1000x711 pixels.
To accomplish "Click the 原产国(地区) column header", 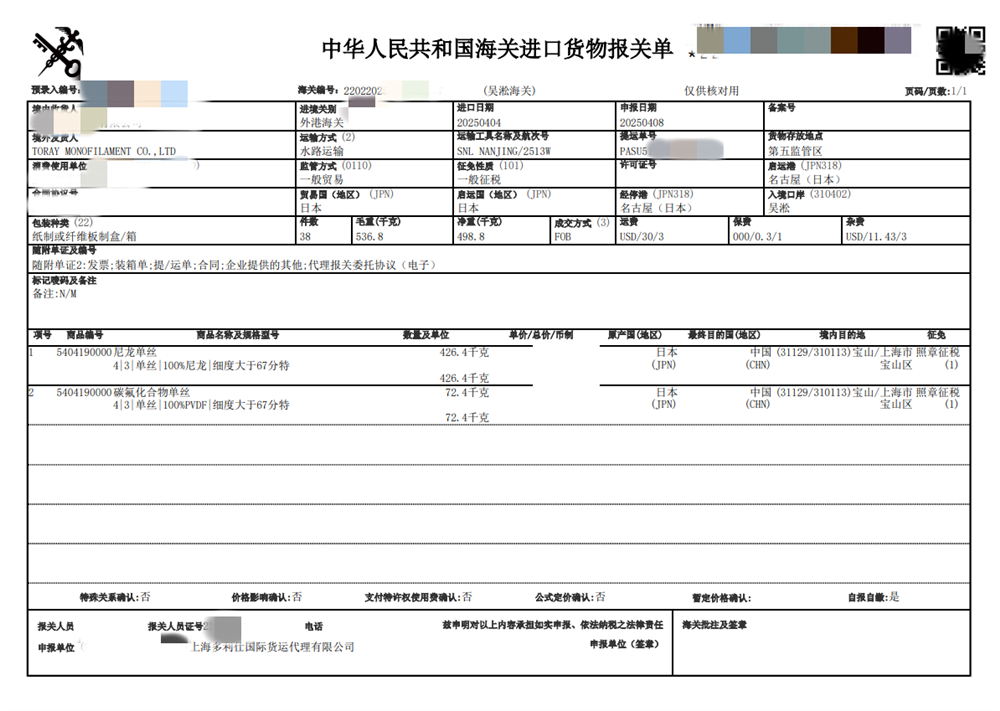I will [x=635, y=335].
